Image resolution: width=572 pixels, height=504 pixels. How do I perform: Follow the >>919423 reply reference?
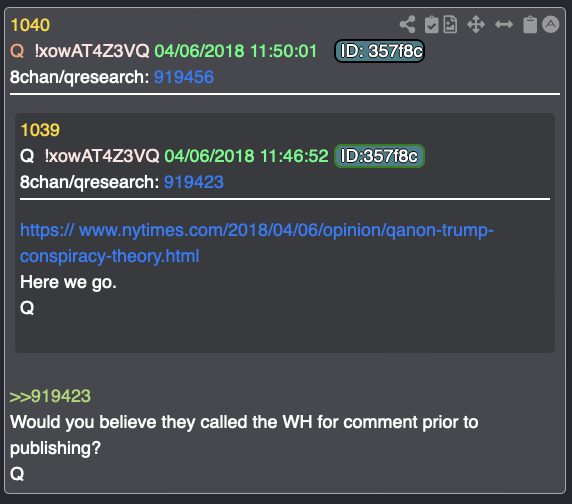(x=50, y=396)
